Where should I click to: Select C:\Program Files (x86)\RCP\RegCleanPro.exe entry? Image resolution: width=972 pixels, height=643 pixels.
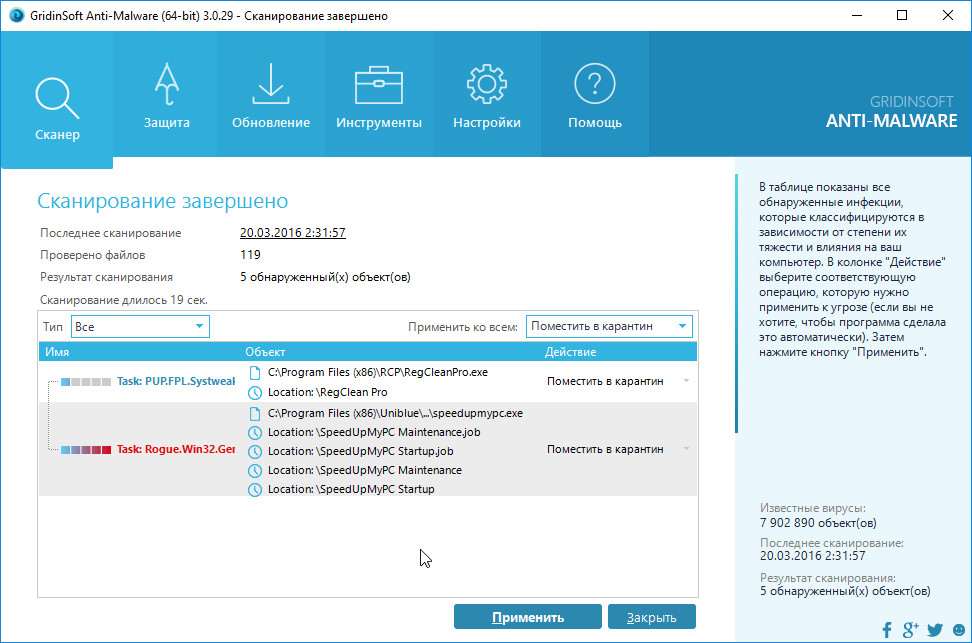378,373
